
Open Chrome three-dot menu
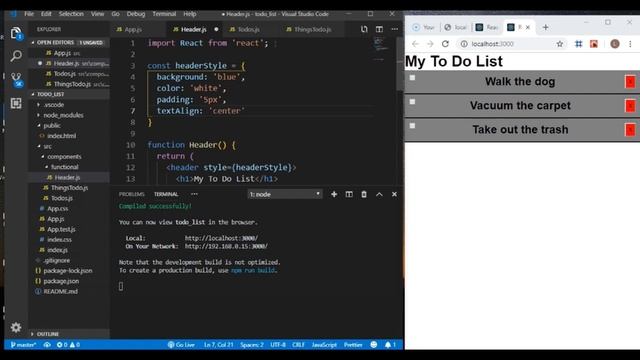630,44
